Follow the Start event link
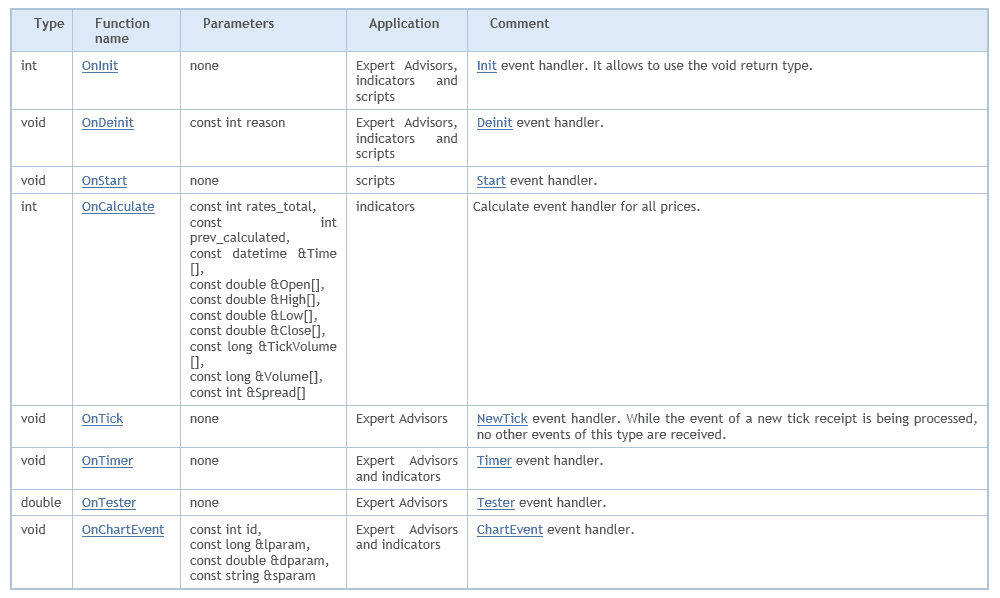 [x=491, y=181]
